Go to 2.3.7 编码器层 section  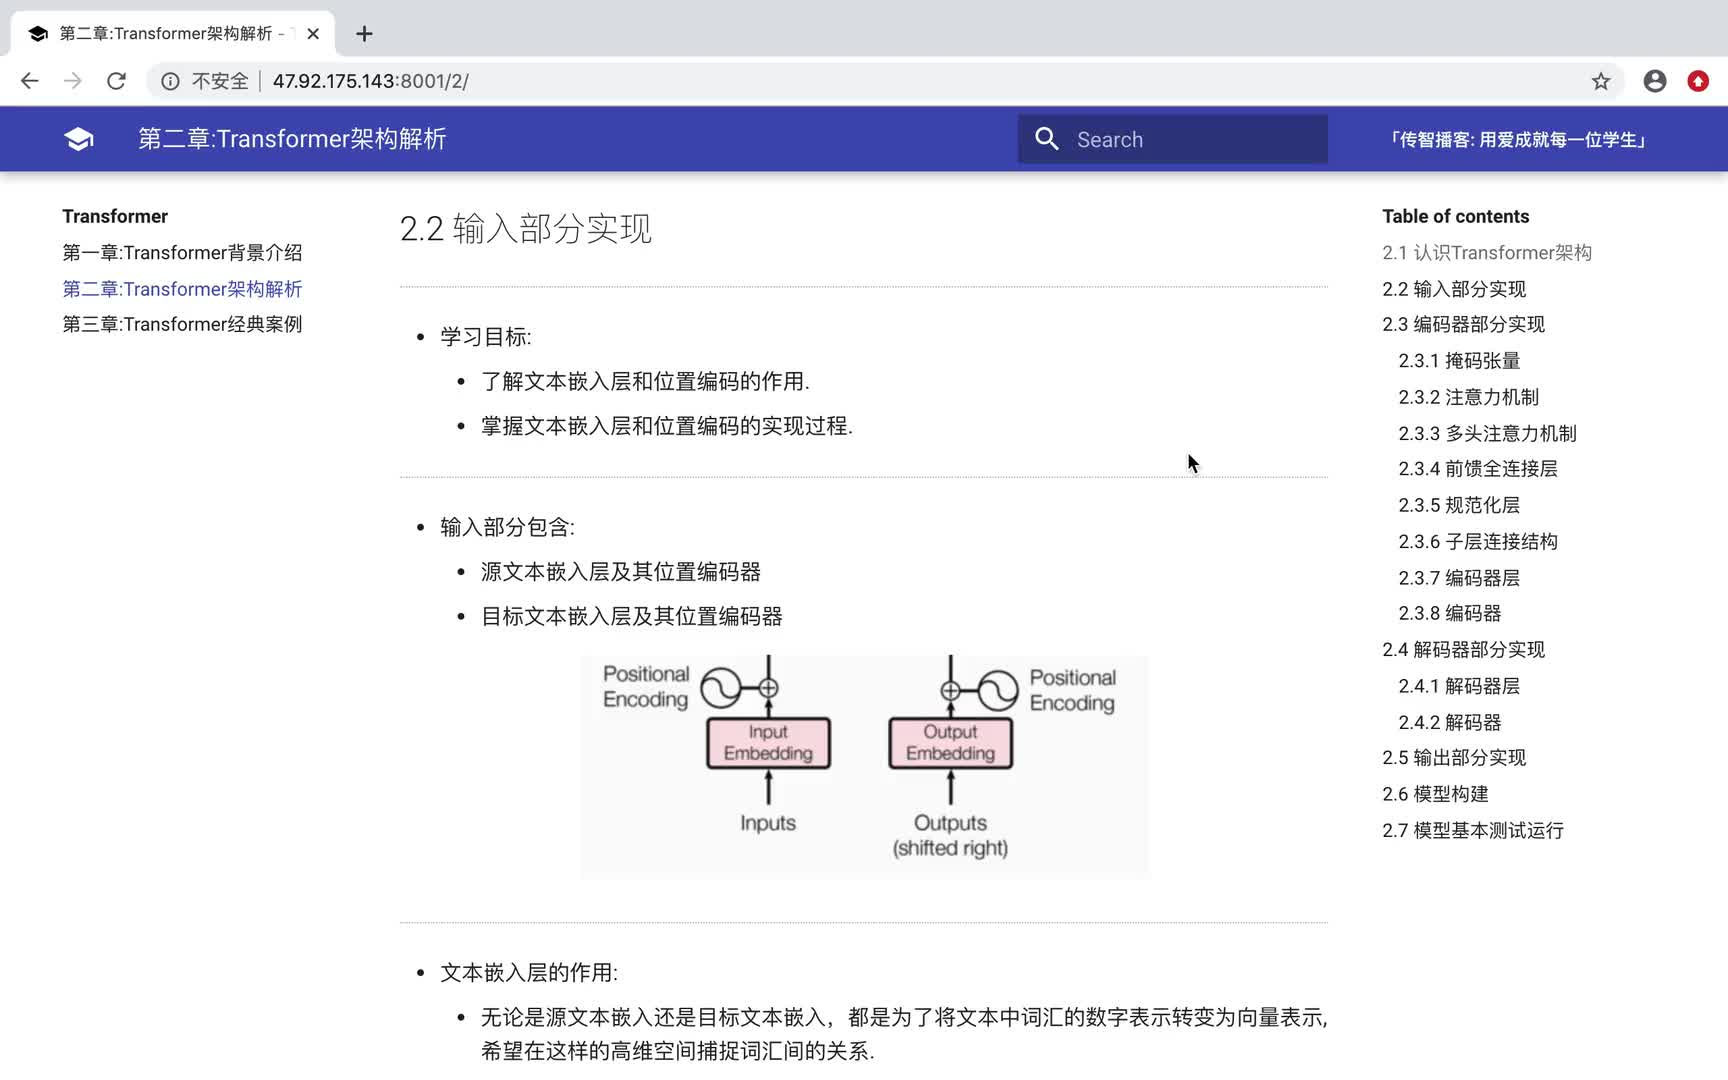[x=1459, y=578]
